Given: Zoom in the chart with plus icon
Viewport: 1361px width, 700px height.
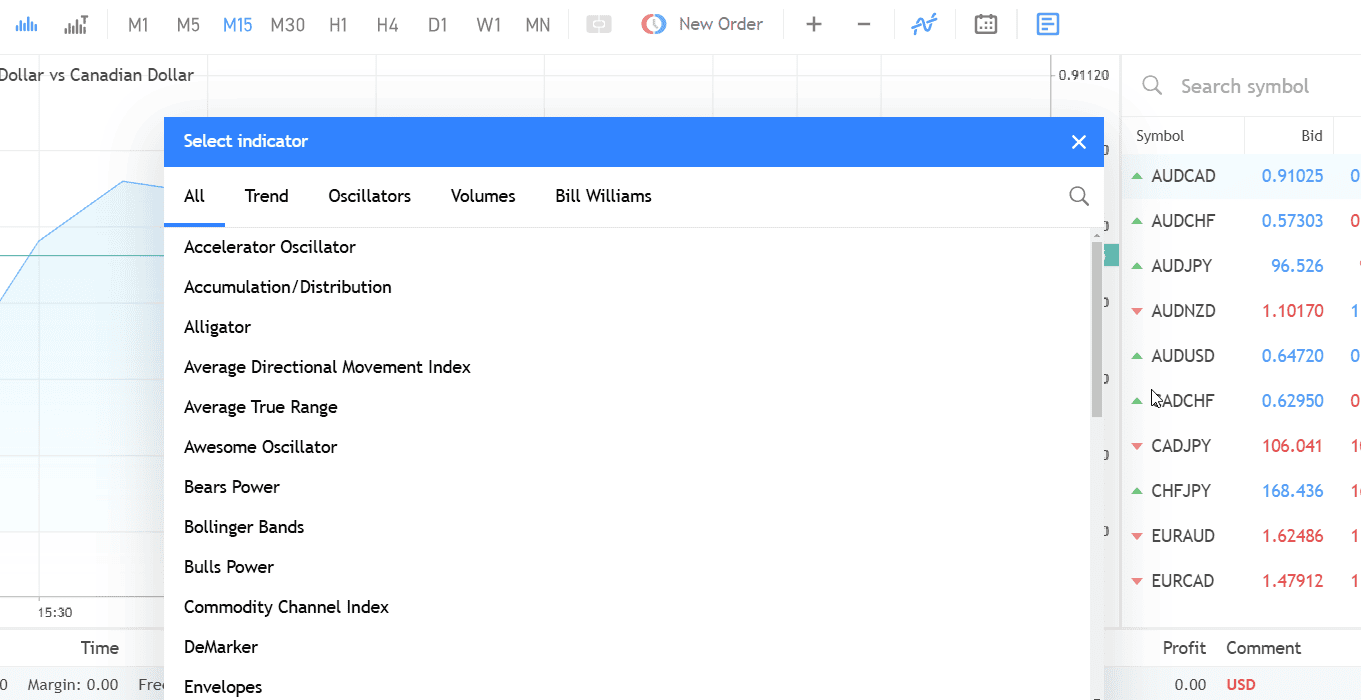Looking at the screenshot, I should [814, 25].
